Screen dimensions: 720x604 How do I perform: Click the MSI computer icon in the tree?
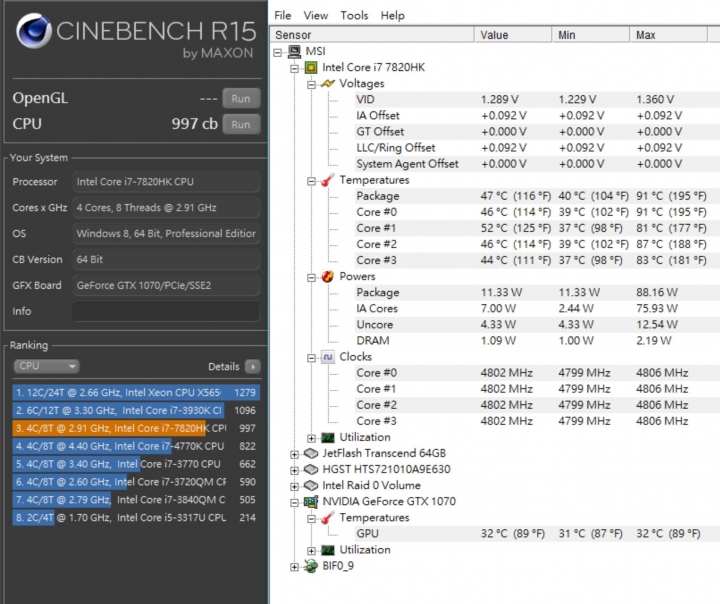click(x=294, y=51)
